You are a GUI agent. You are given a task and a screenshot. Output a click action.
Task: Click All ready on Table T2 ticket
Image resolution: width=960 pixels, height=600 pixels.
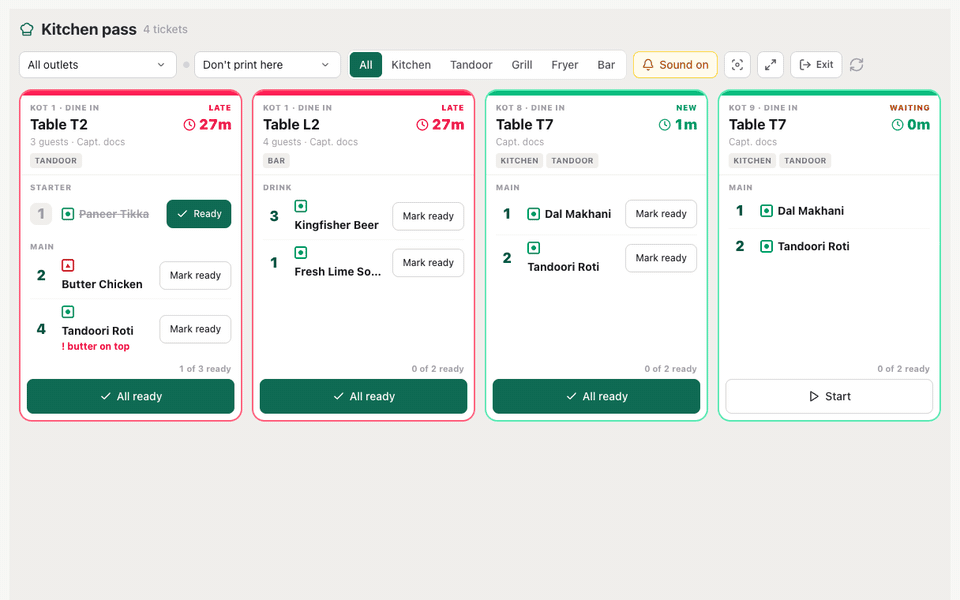[130, 396]
